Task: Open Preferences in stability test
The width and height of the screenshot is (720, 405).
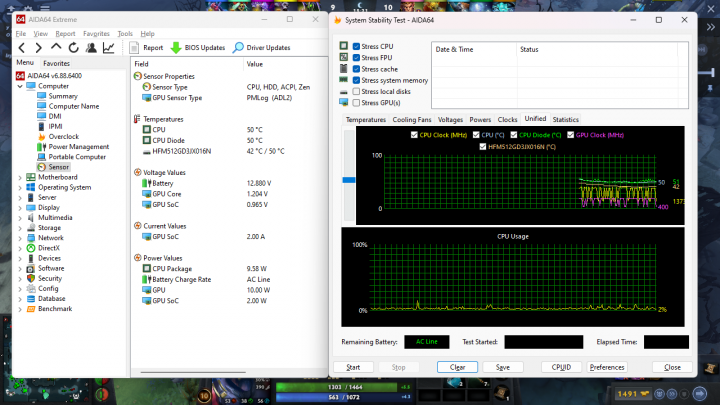Action: pyautogui.click(x=607, y=367)
